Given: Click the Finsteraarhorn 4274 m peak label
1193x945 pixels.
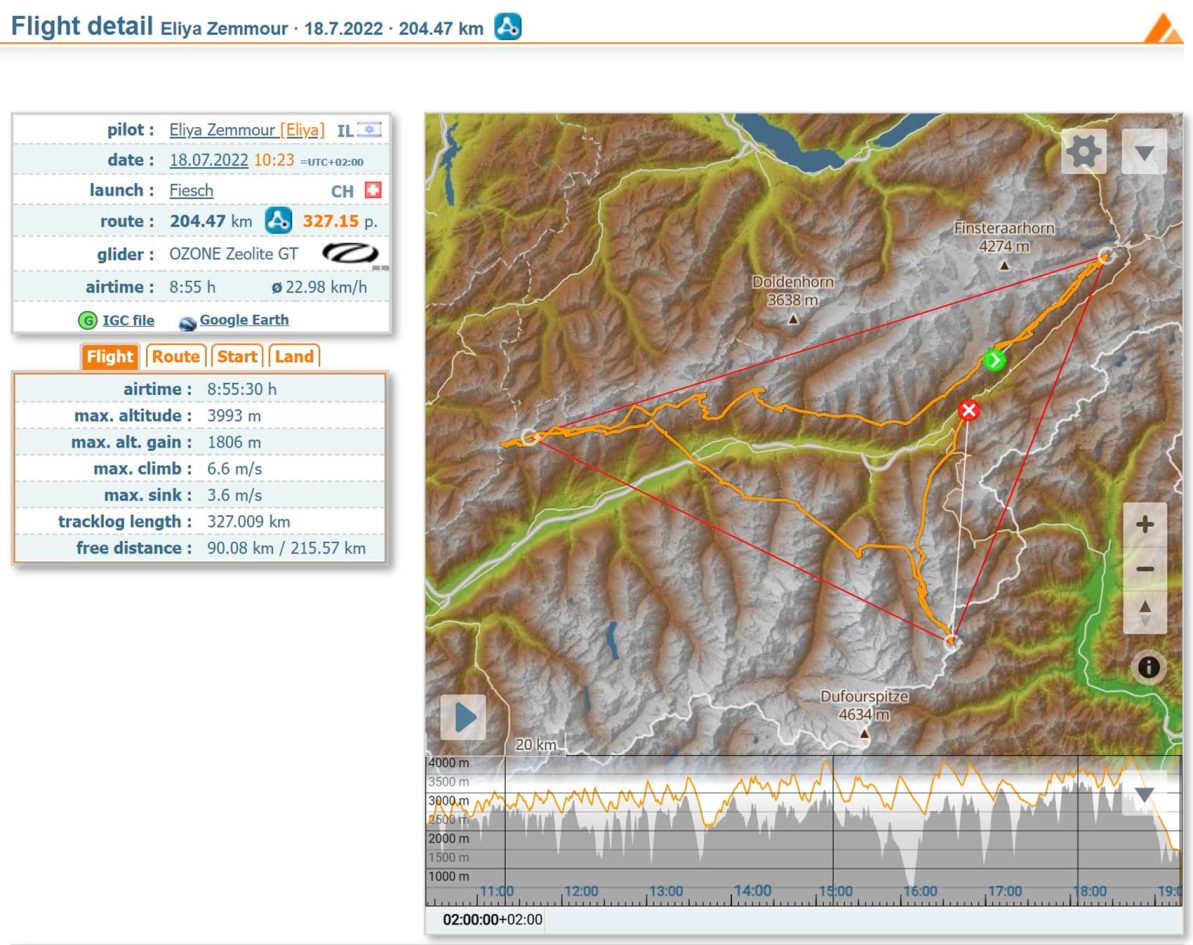Looking at the screenshot, I should click(1004, 237).
